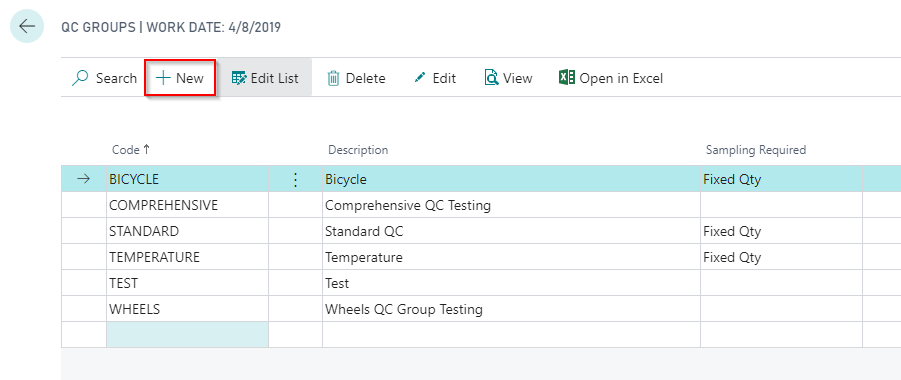Open the list in Excel

611,78
